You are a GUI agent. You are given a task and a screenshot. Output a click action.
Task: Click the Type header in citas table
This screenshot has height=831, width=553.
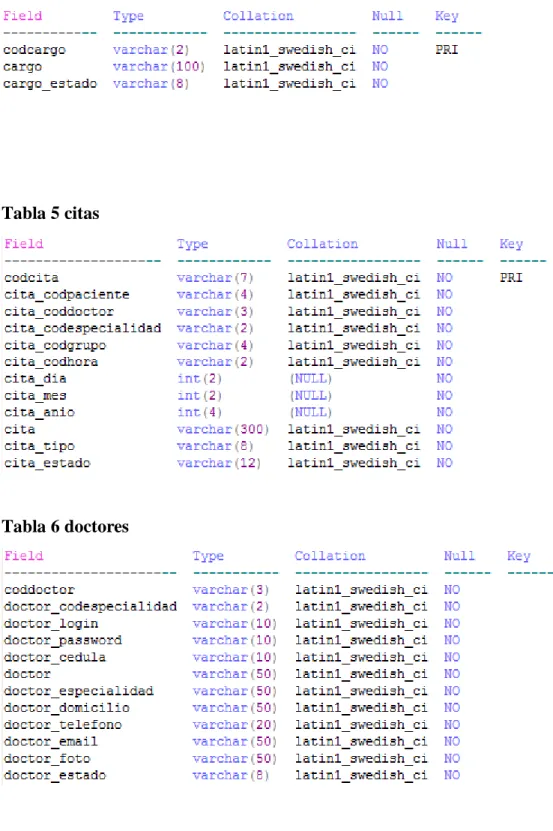pos(192,244)
